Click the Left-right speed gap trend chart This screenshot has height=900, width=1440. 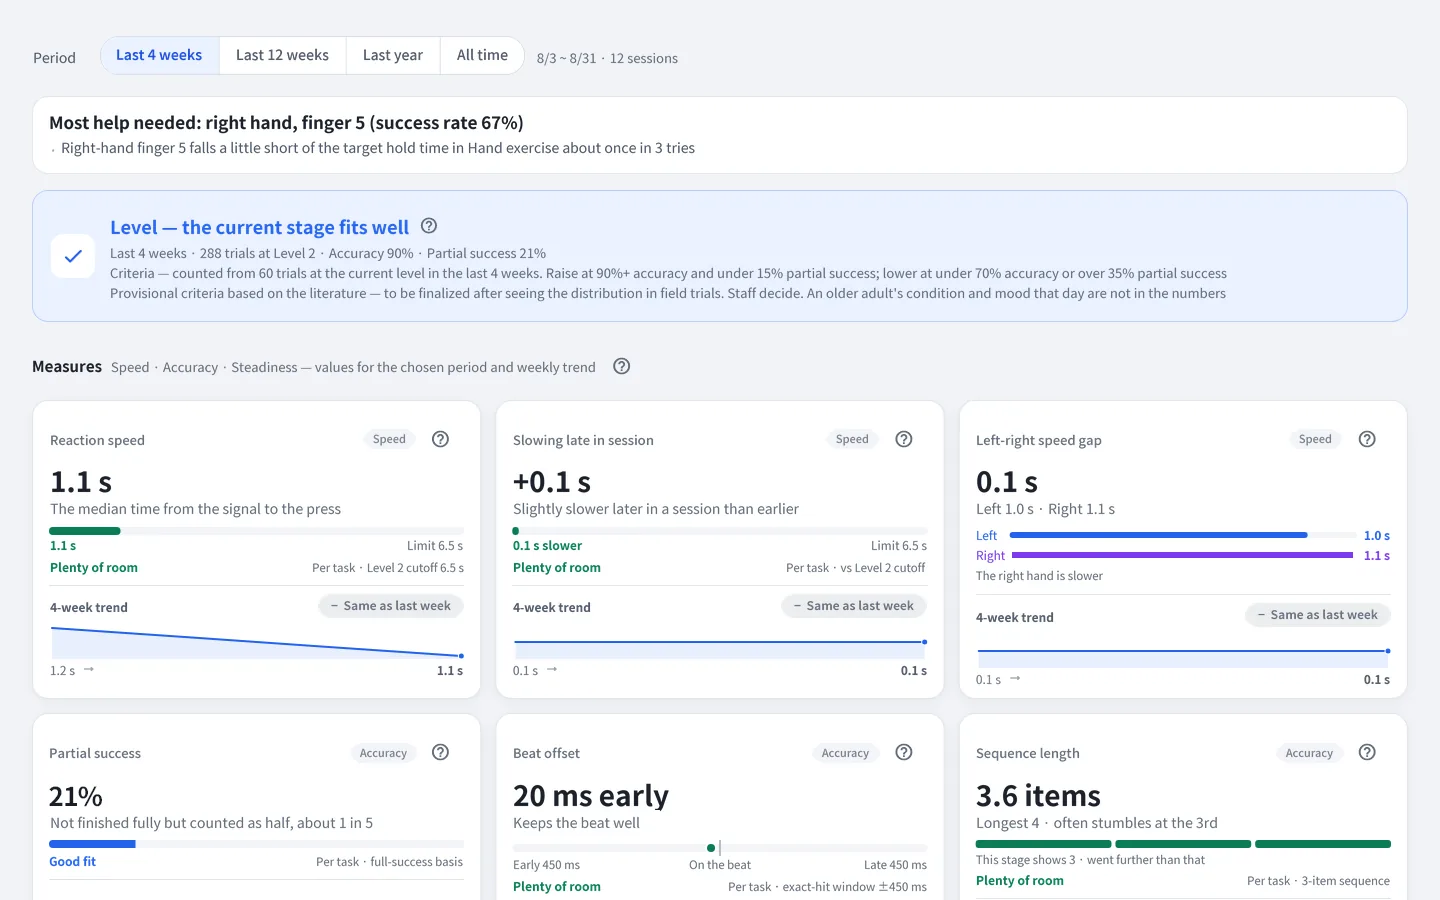tap(1183, 658)
